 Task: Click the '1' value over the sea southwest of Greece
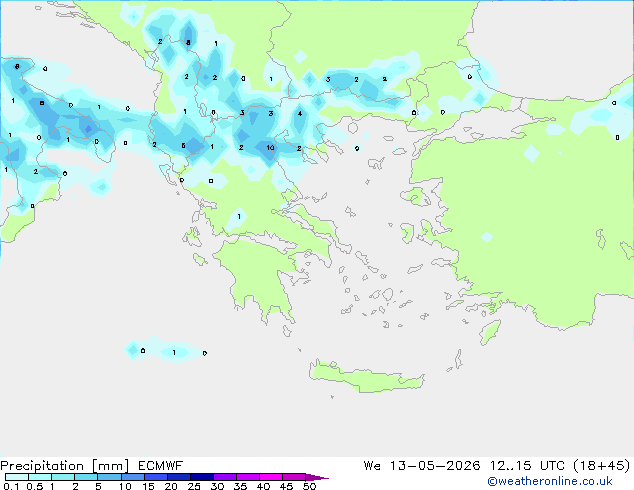[174, 353]
